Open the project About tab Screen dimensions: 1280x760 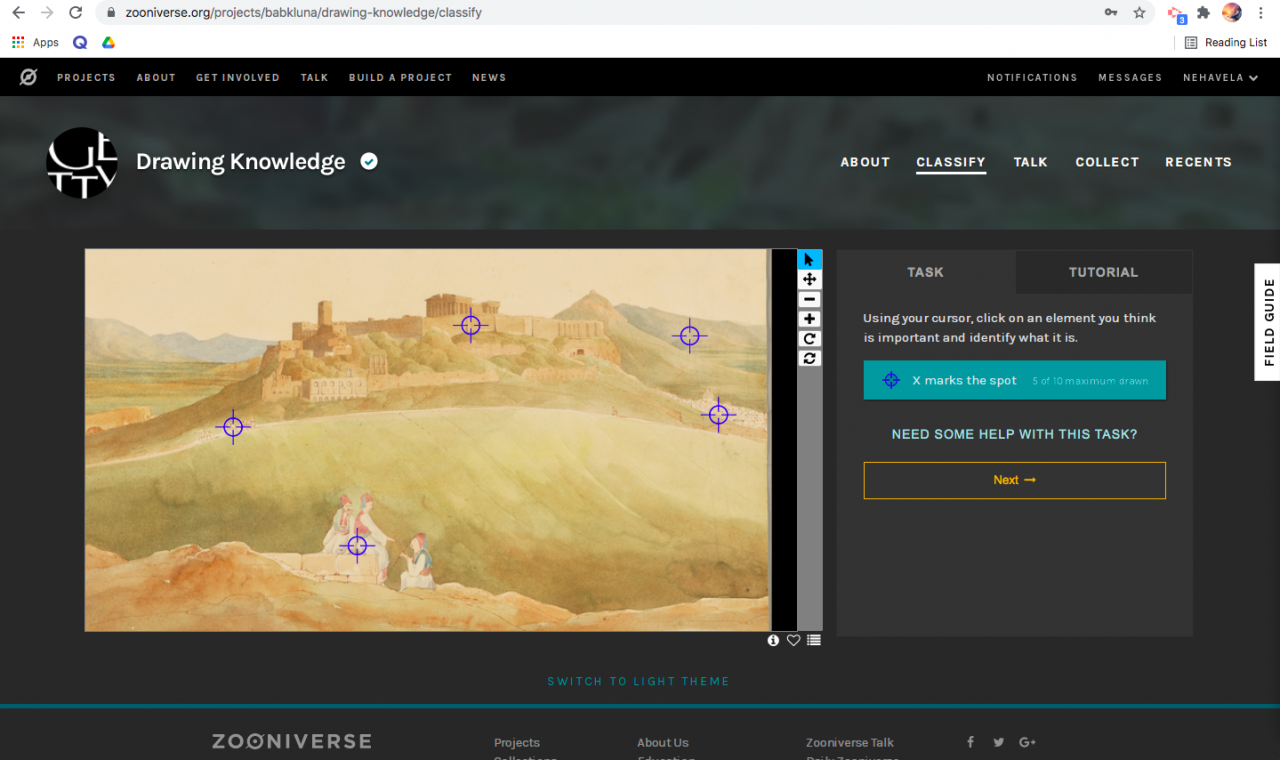(865, 162)
